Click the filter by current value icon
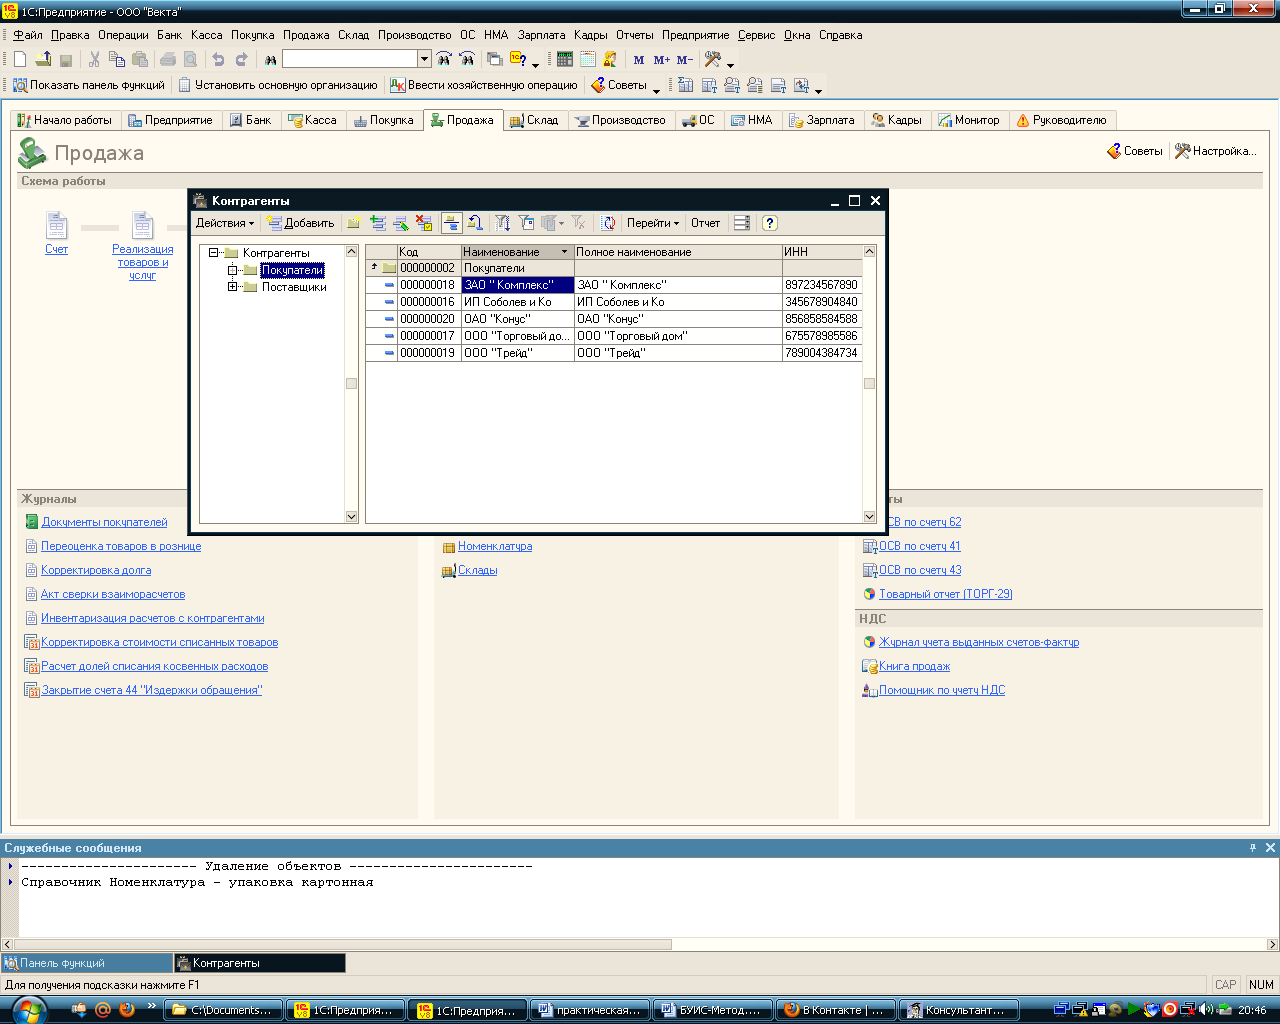 (x=527, y=223)
